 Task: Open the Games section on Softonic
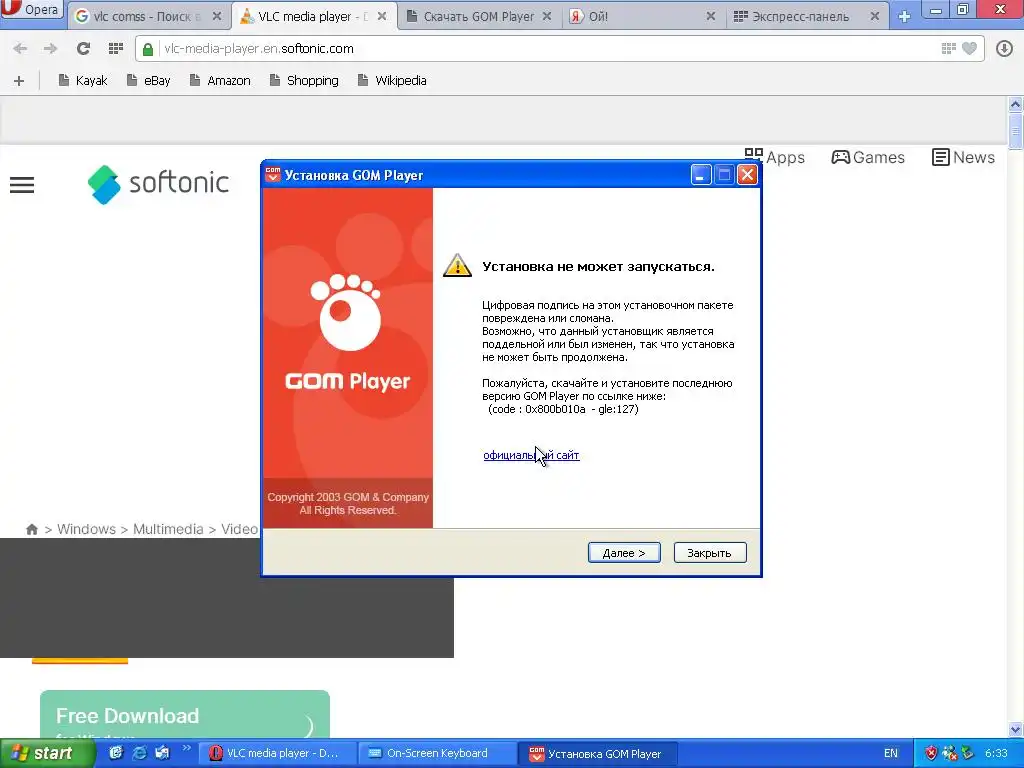pyautogui.click(x=868, y=157)
